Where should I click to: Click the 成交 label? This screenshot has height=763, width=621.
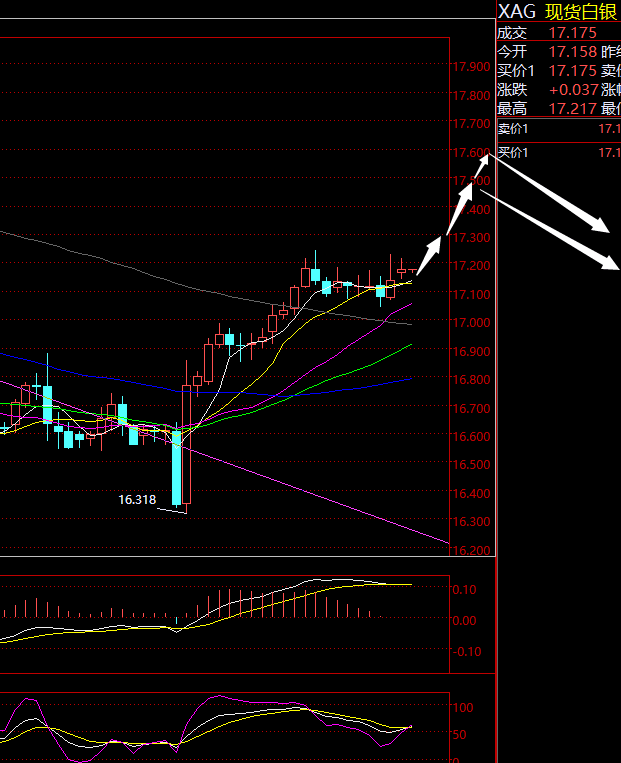tap(512, 33)
